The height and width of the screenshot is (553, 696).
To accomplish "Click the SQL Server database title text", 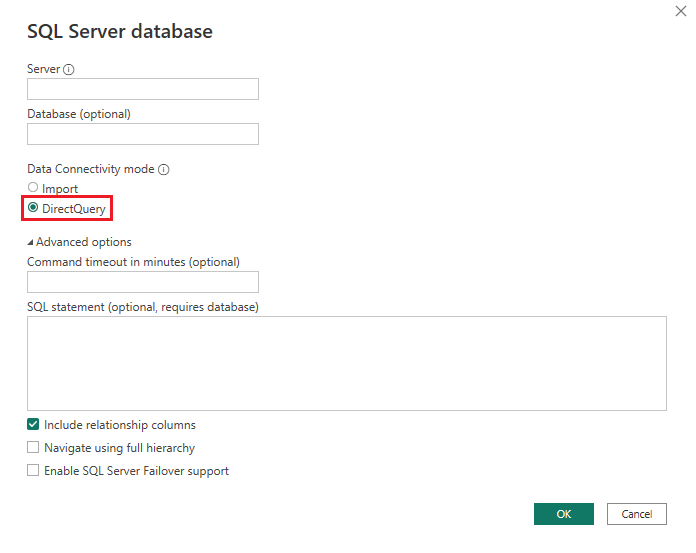I will pos(120,32).
